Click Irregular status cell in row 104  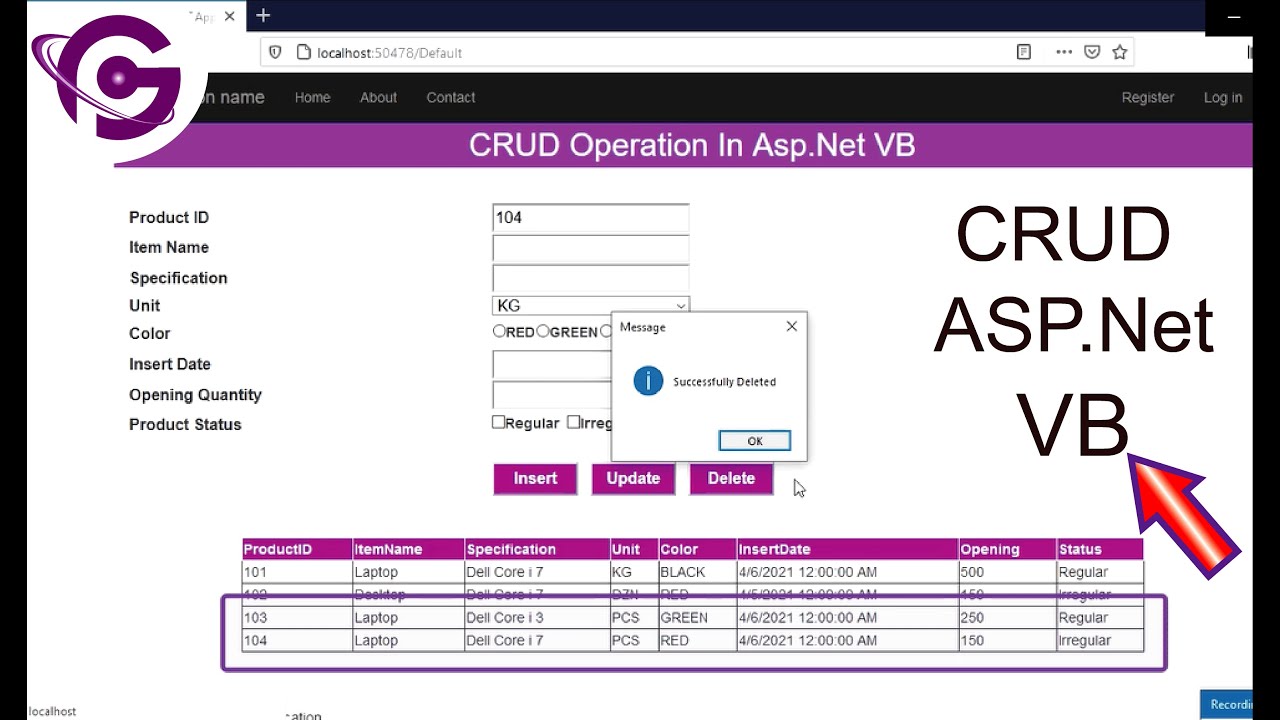coord(1100,641)
